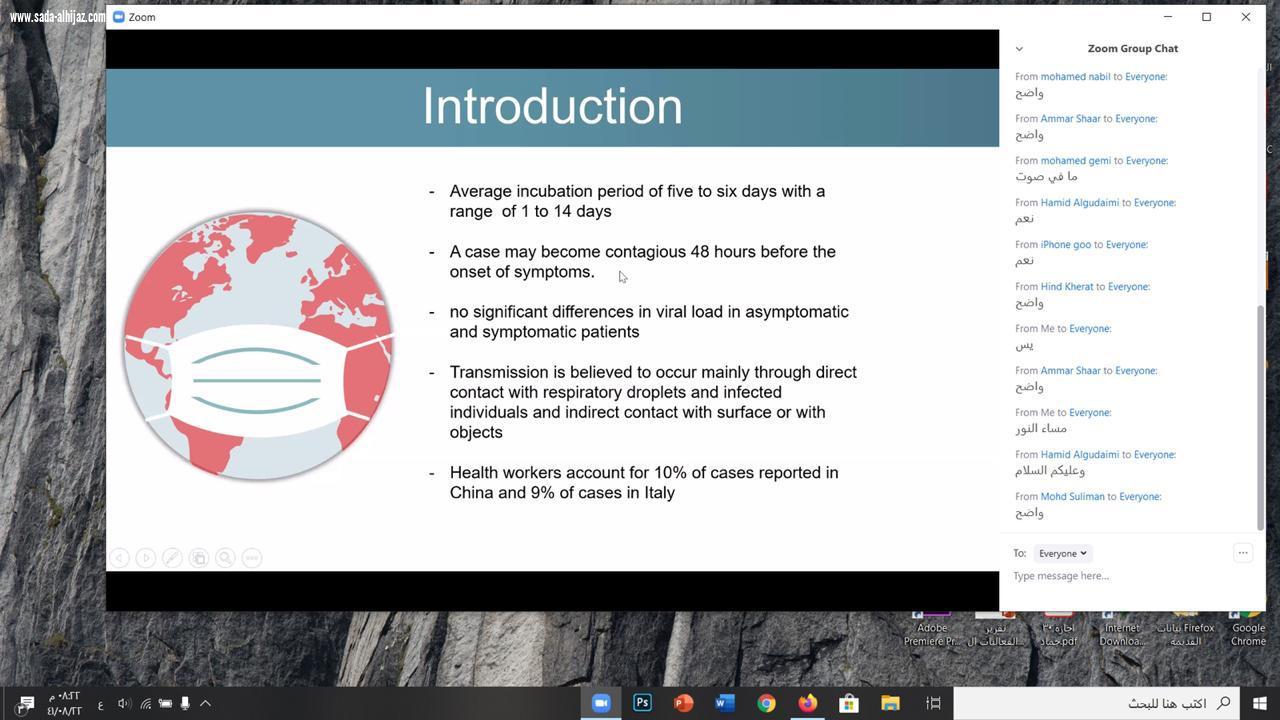Go to previous slide in presentation controls
Viewport: 1280px width, 720px height.
[x=119, y=558]
